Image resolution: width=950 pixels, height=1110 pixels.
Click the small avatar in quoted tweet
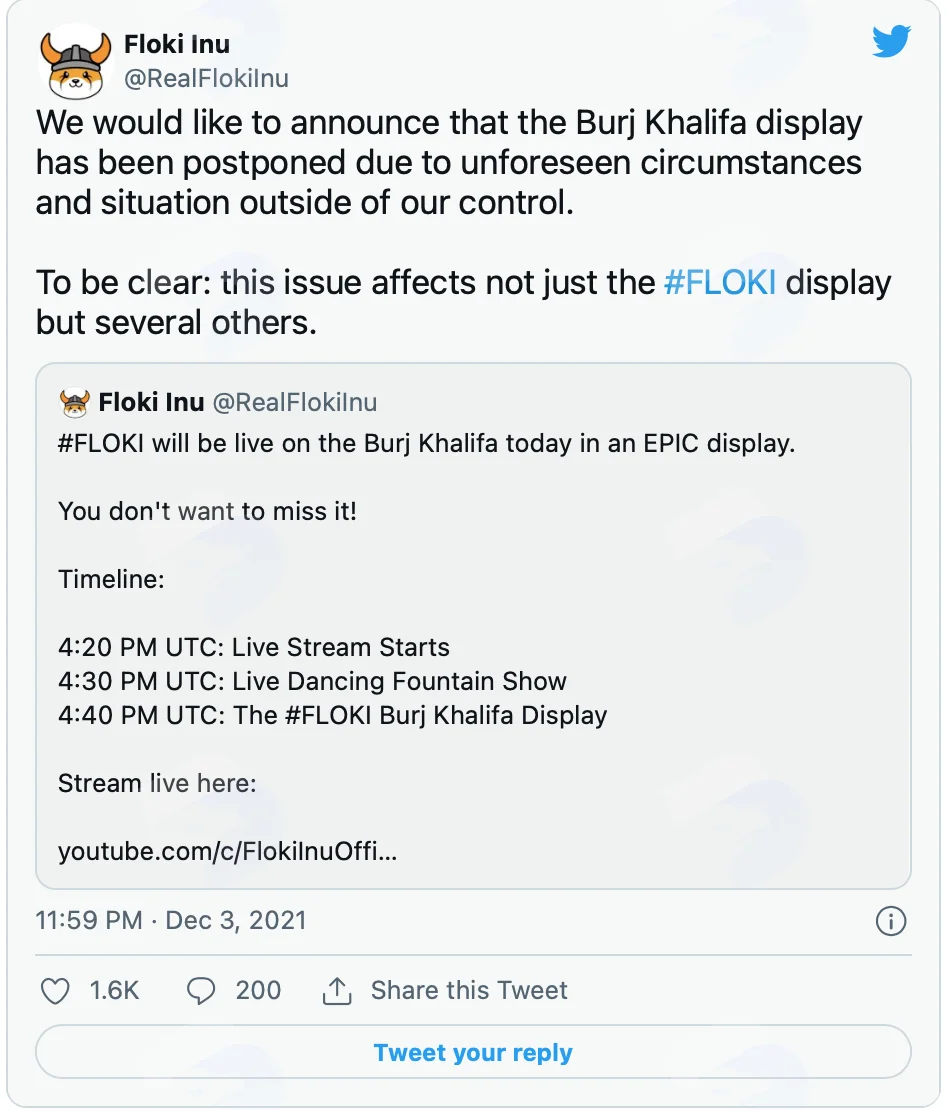coord(74,403)
